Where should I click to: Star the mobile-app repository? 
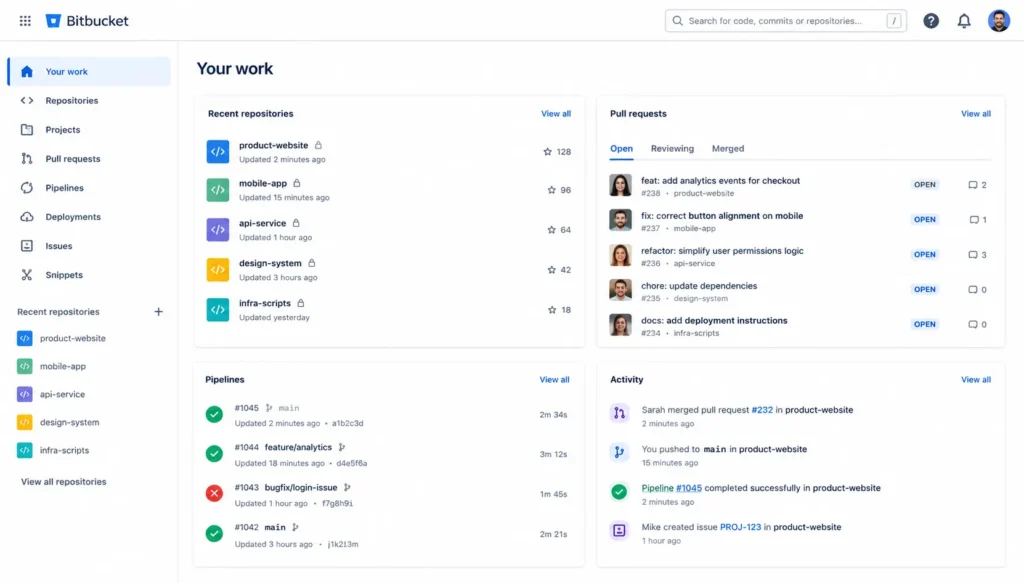click(x=551, y=190)
